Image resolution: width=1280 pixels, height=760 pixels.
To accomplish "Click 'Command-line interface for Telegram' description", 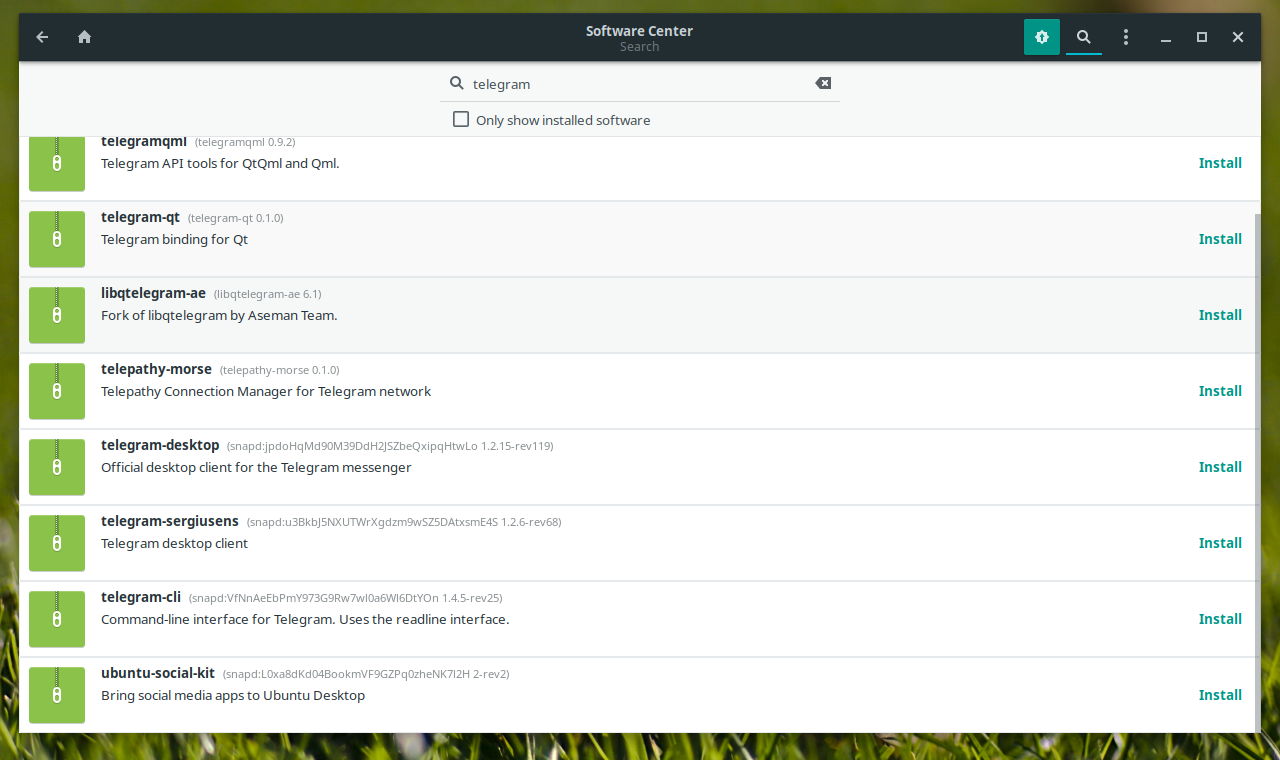I will [305, 619].
